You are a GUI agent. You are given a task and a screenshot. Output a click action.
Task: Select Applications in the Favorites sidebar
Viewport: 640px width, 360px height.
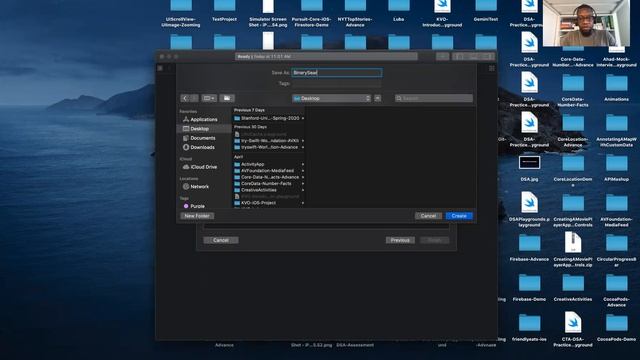pos(204,120)
